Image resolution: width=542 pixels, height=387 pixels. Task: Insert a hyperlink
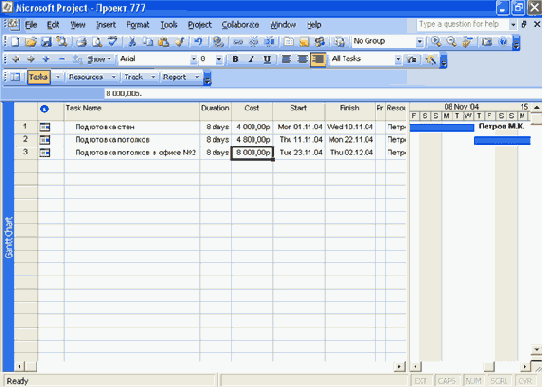point(218,42)
